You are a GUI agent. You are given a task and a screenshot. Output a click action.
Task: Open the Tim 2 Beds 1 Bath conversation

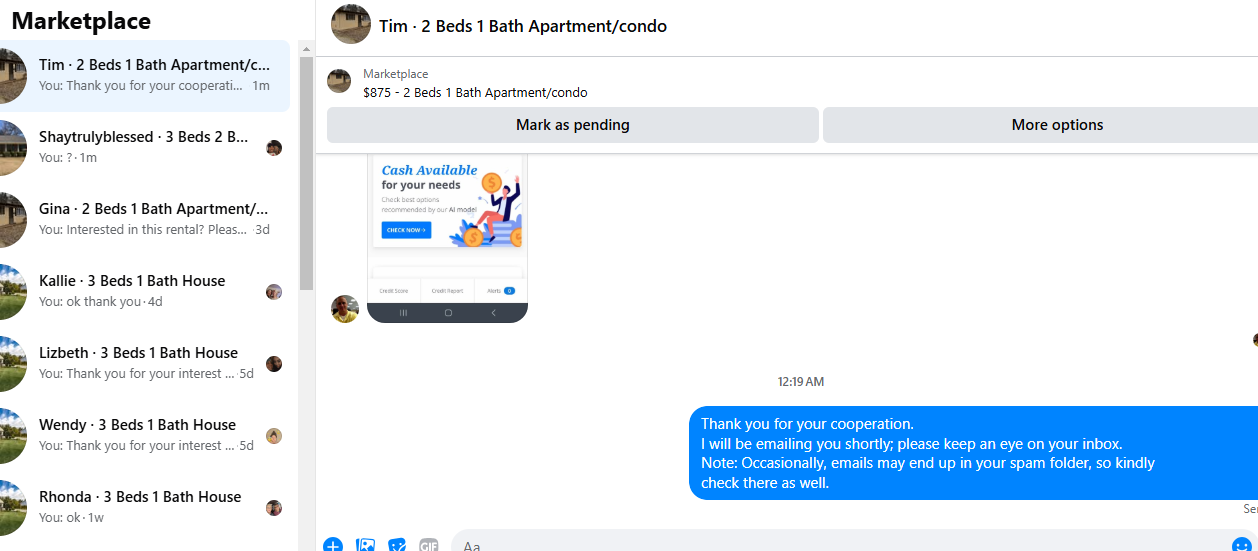pyautogui.click(x=145, y=76)
